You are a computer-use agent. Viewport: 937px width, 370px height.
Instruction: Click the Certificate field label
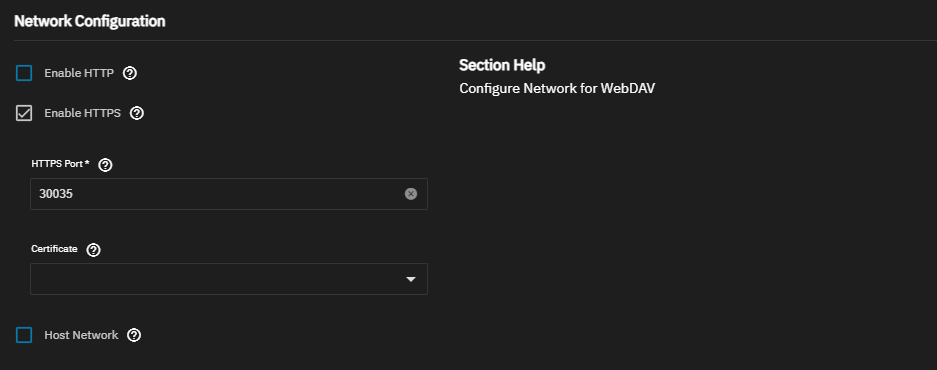click(x=54, y=249)
